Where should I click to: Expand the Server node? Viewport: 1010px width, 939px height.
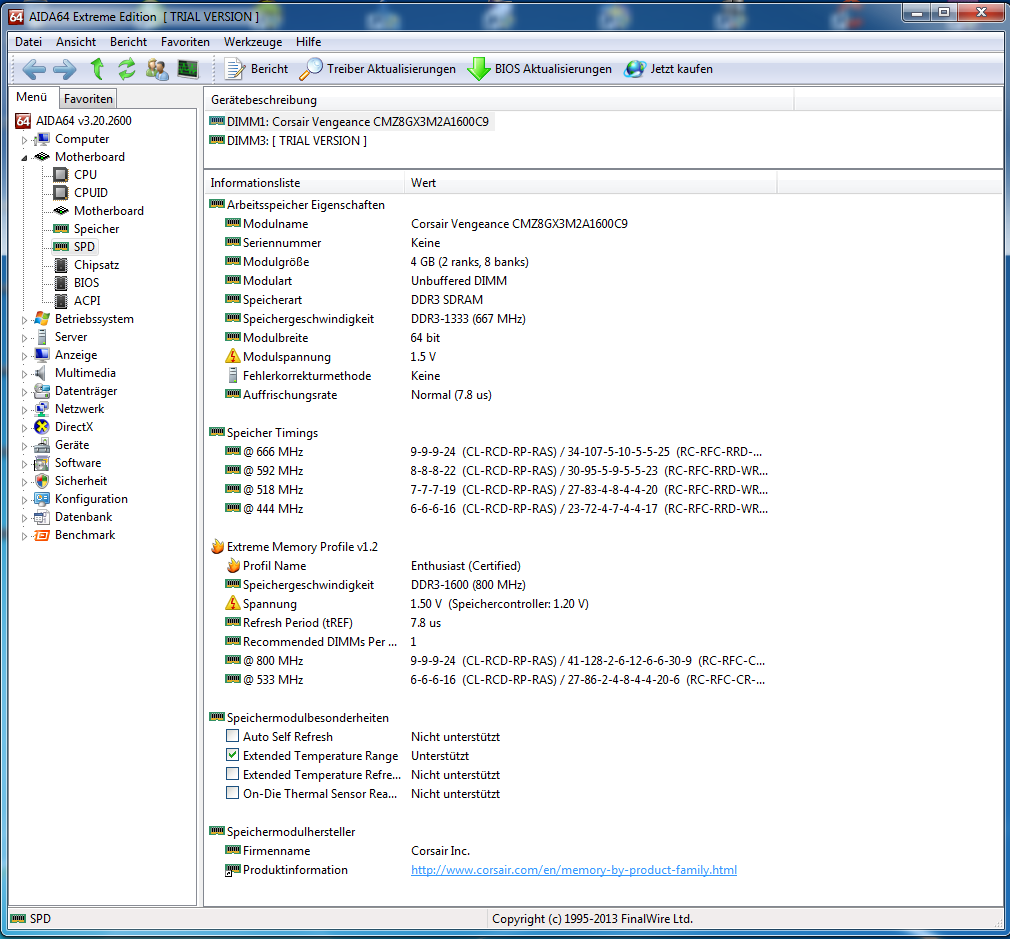[x=24, y=338]
